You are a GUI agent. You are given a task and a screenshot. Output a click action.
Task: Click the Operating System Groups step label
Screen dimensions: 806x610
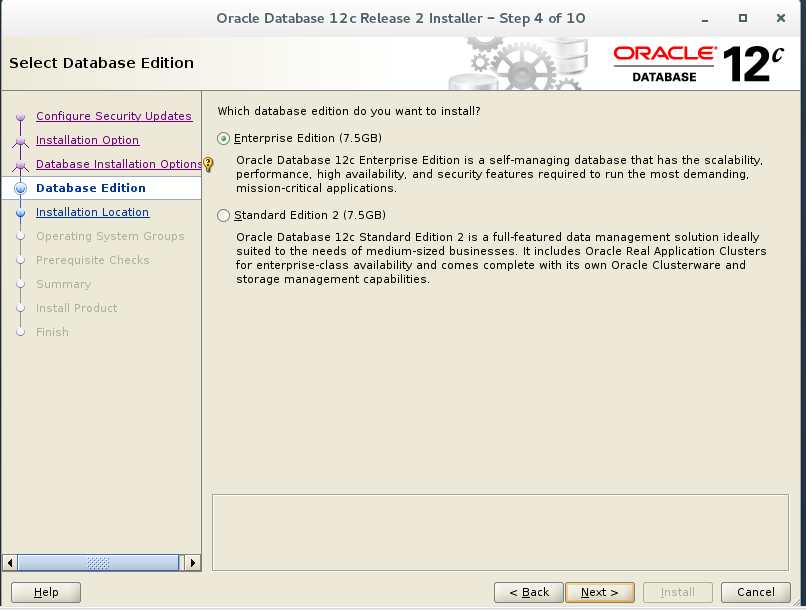tap(110, 236)
